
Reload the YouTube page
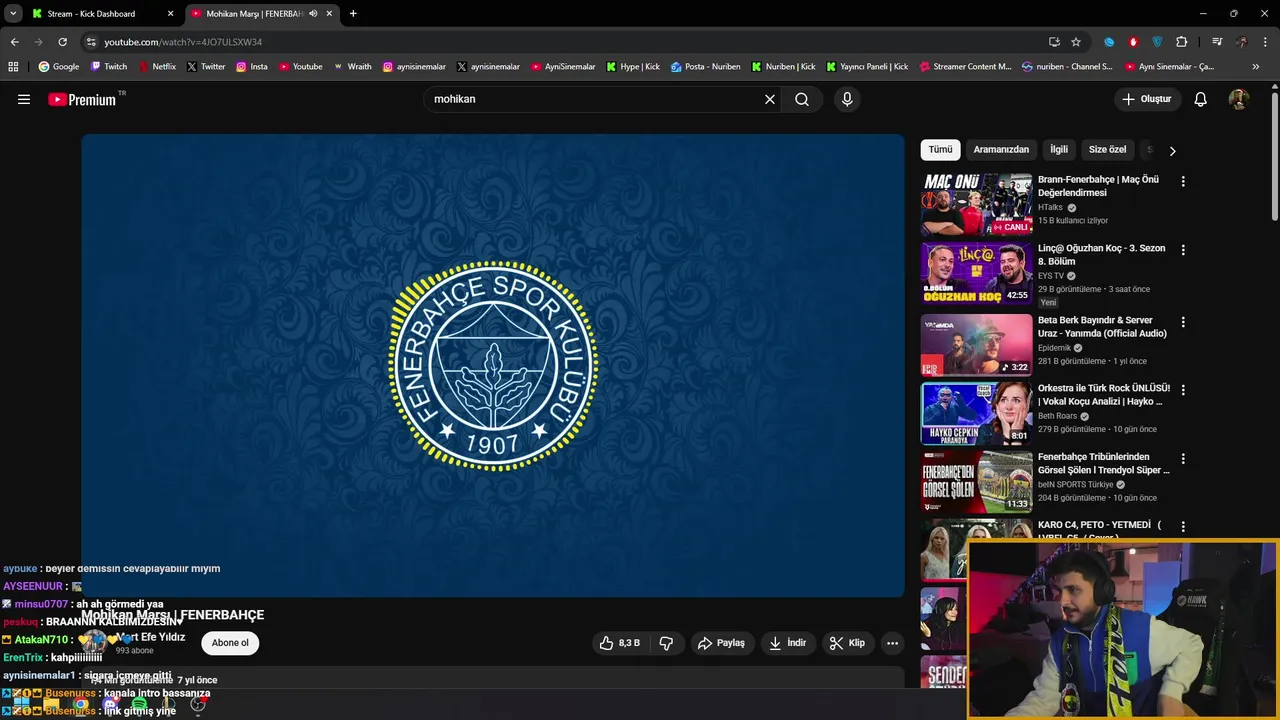[62, 42]
